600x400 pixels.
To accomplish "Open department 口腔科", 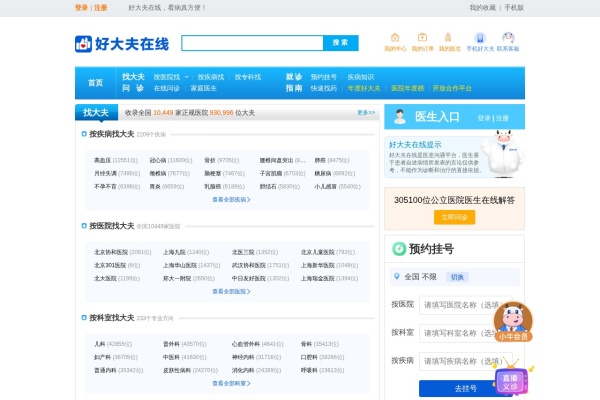I will tap(309, 357).
